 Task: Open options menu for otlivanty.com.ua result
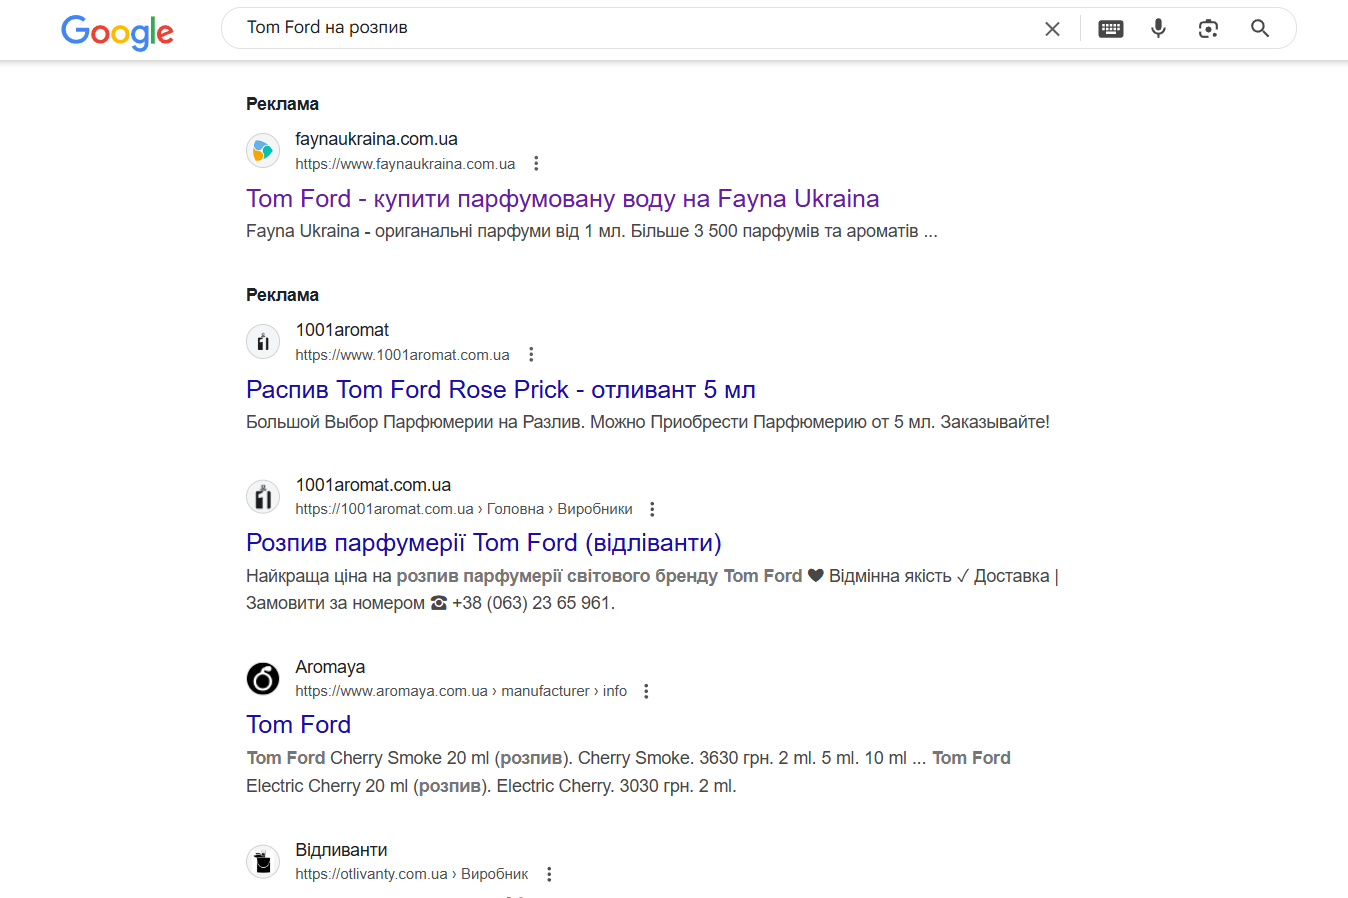tap(549, 874)
